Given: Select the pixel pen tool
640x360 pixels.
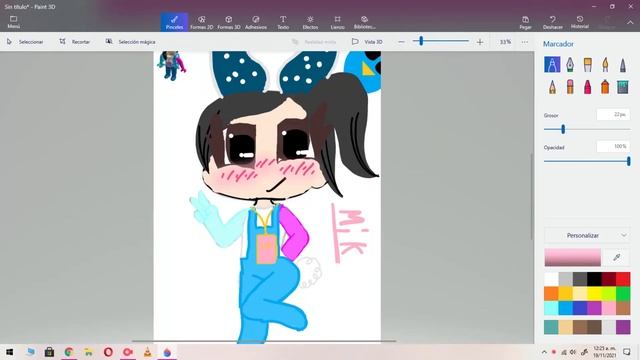Looking at the screenshot, I should tap(622, 64).
